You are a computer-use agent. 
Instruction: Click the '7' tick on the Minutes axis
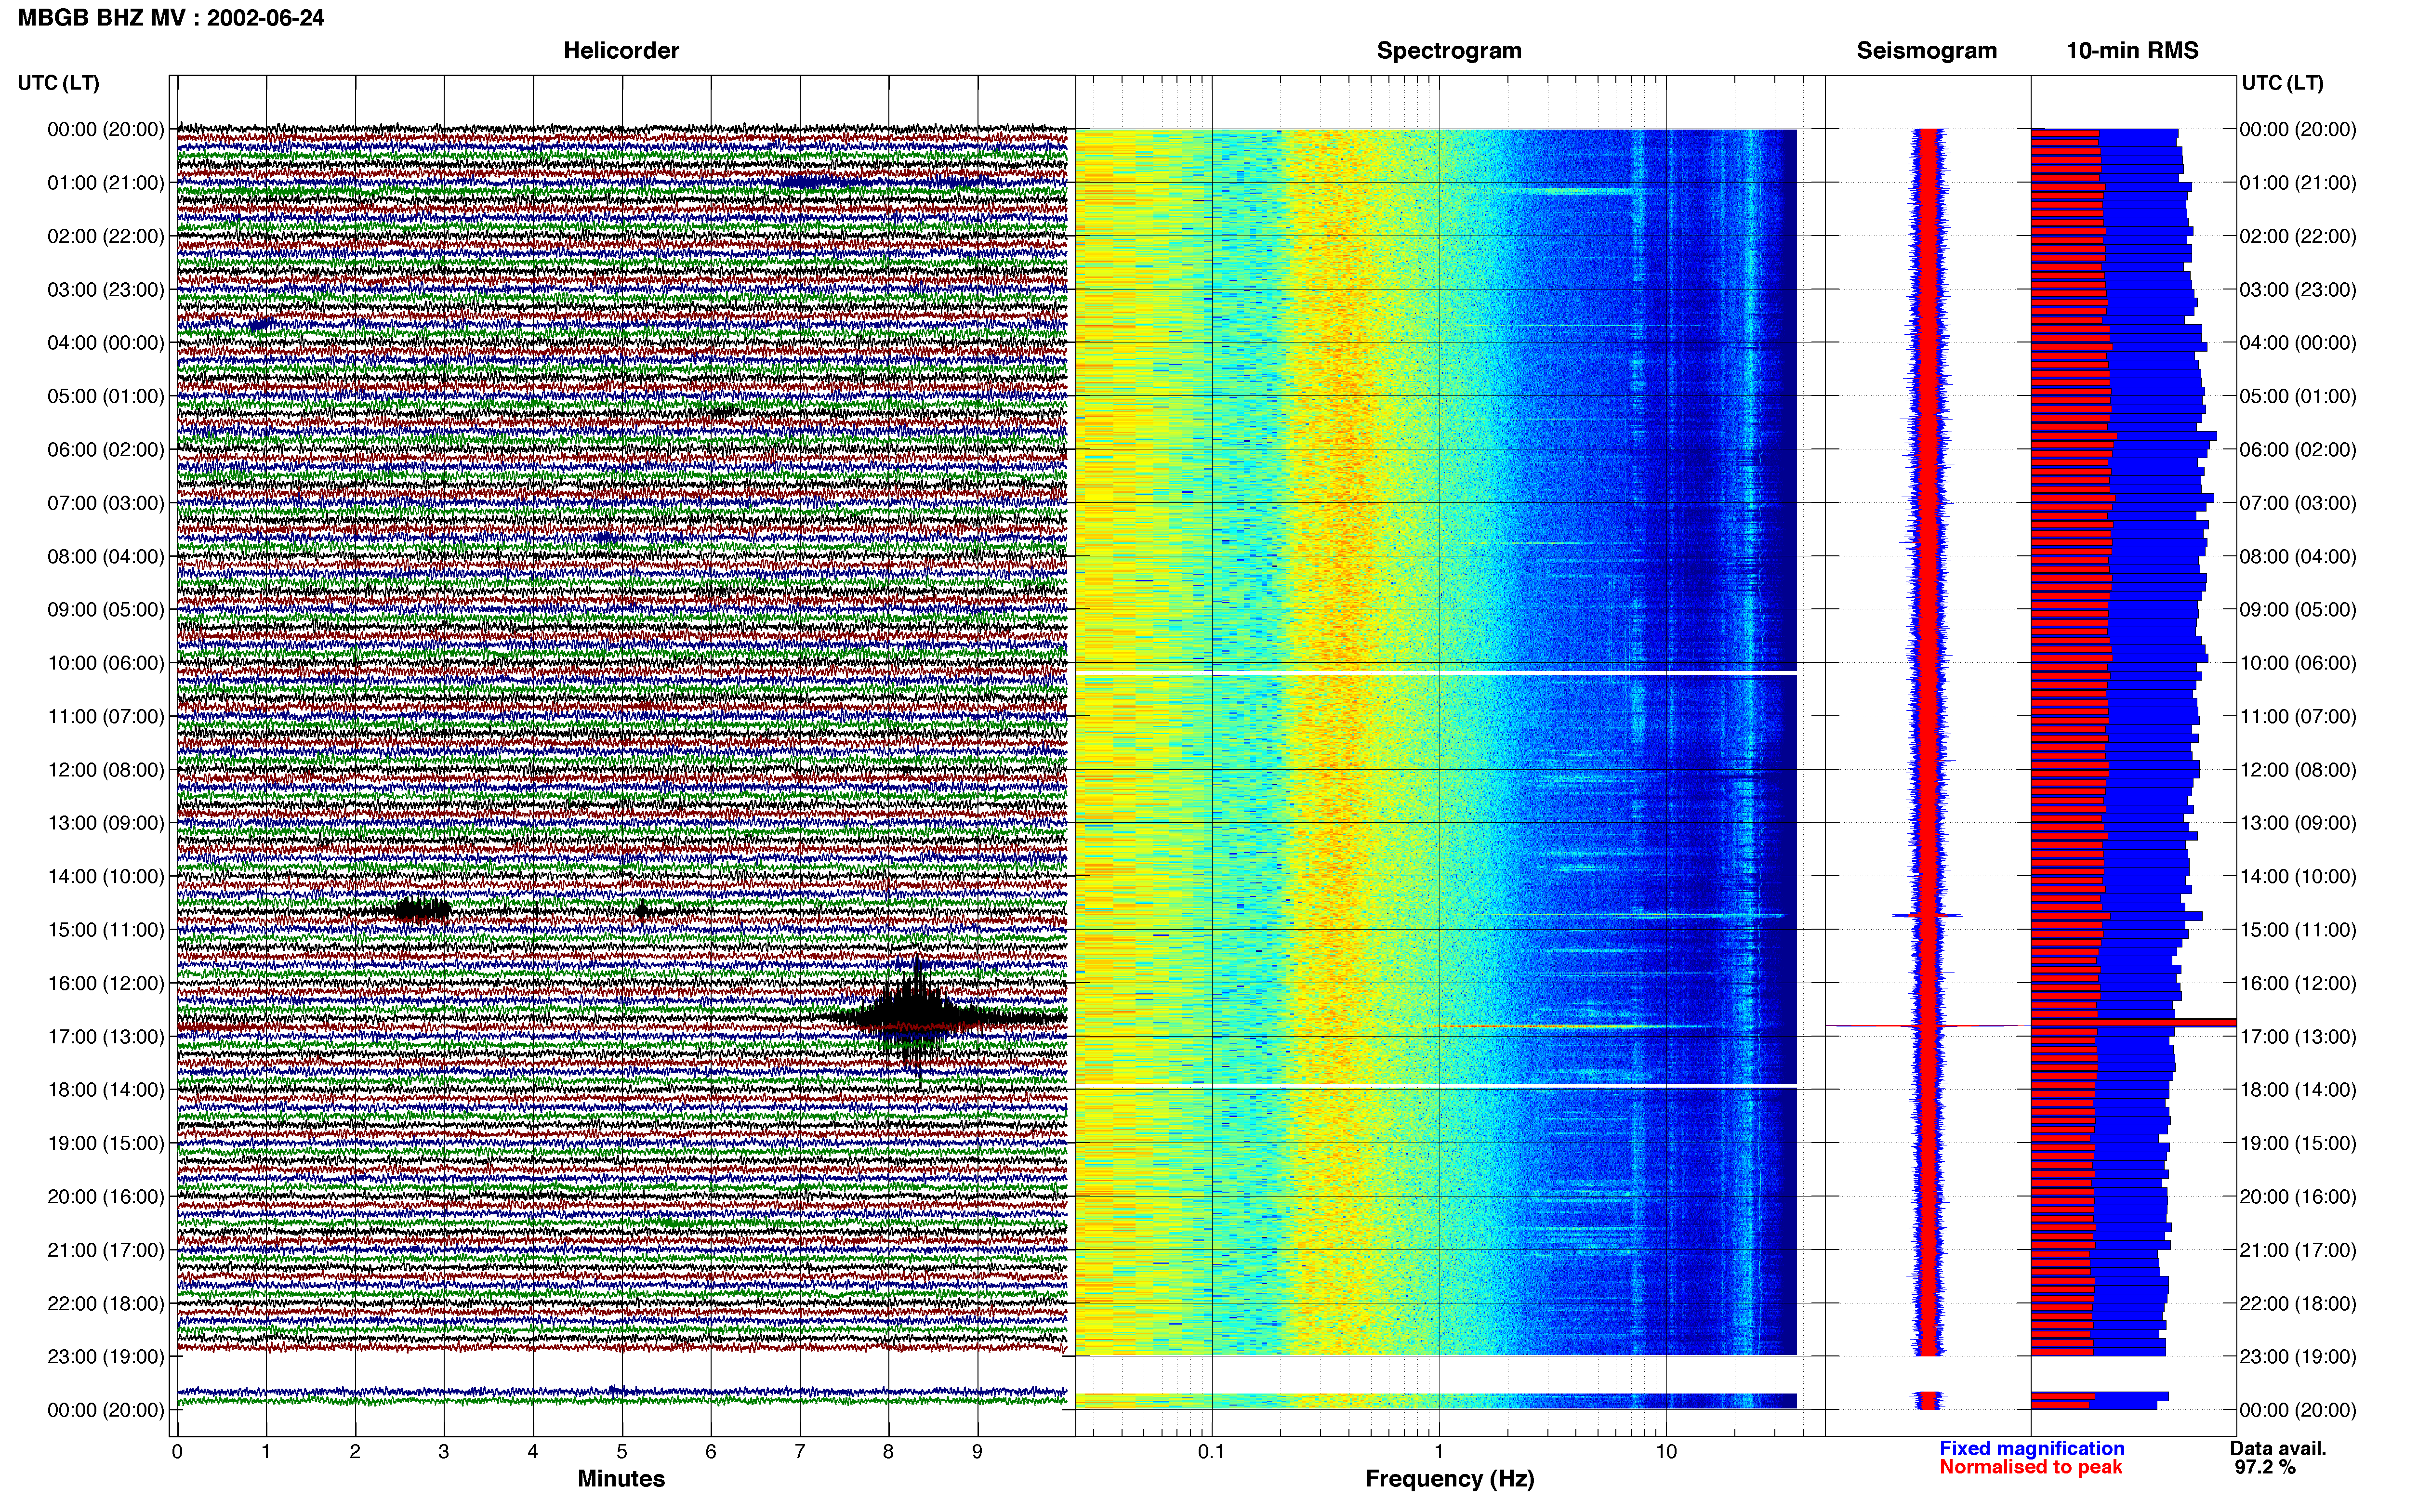[x=800, y=1452]
